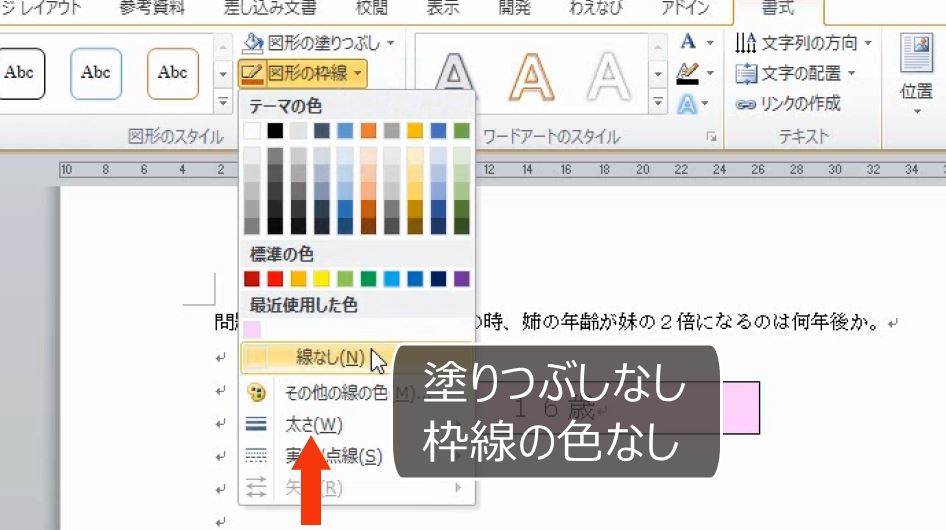The height and width of the screenshot is (530, 946).
Task: Pick the purple standard color swatch
Action: click(x=462, y=279)
